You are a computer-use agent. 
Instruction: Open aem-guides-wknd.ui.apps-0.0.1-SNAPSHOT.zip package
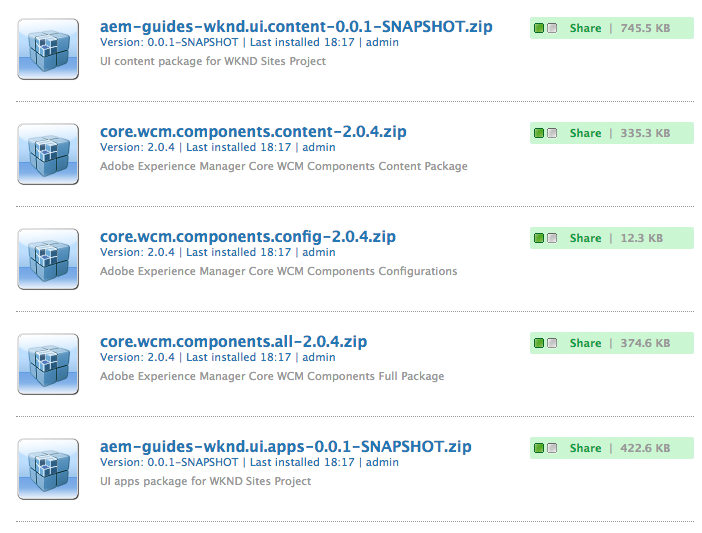click(x=286, y=446)
